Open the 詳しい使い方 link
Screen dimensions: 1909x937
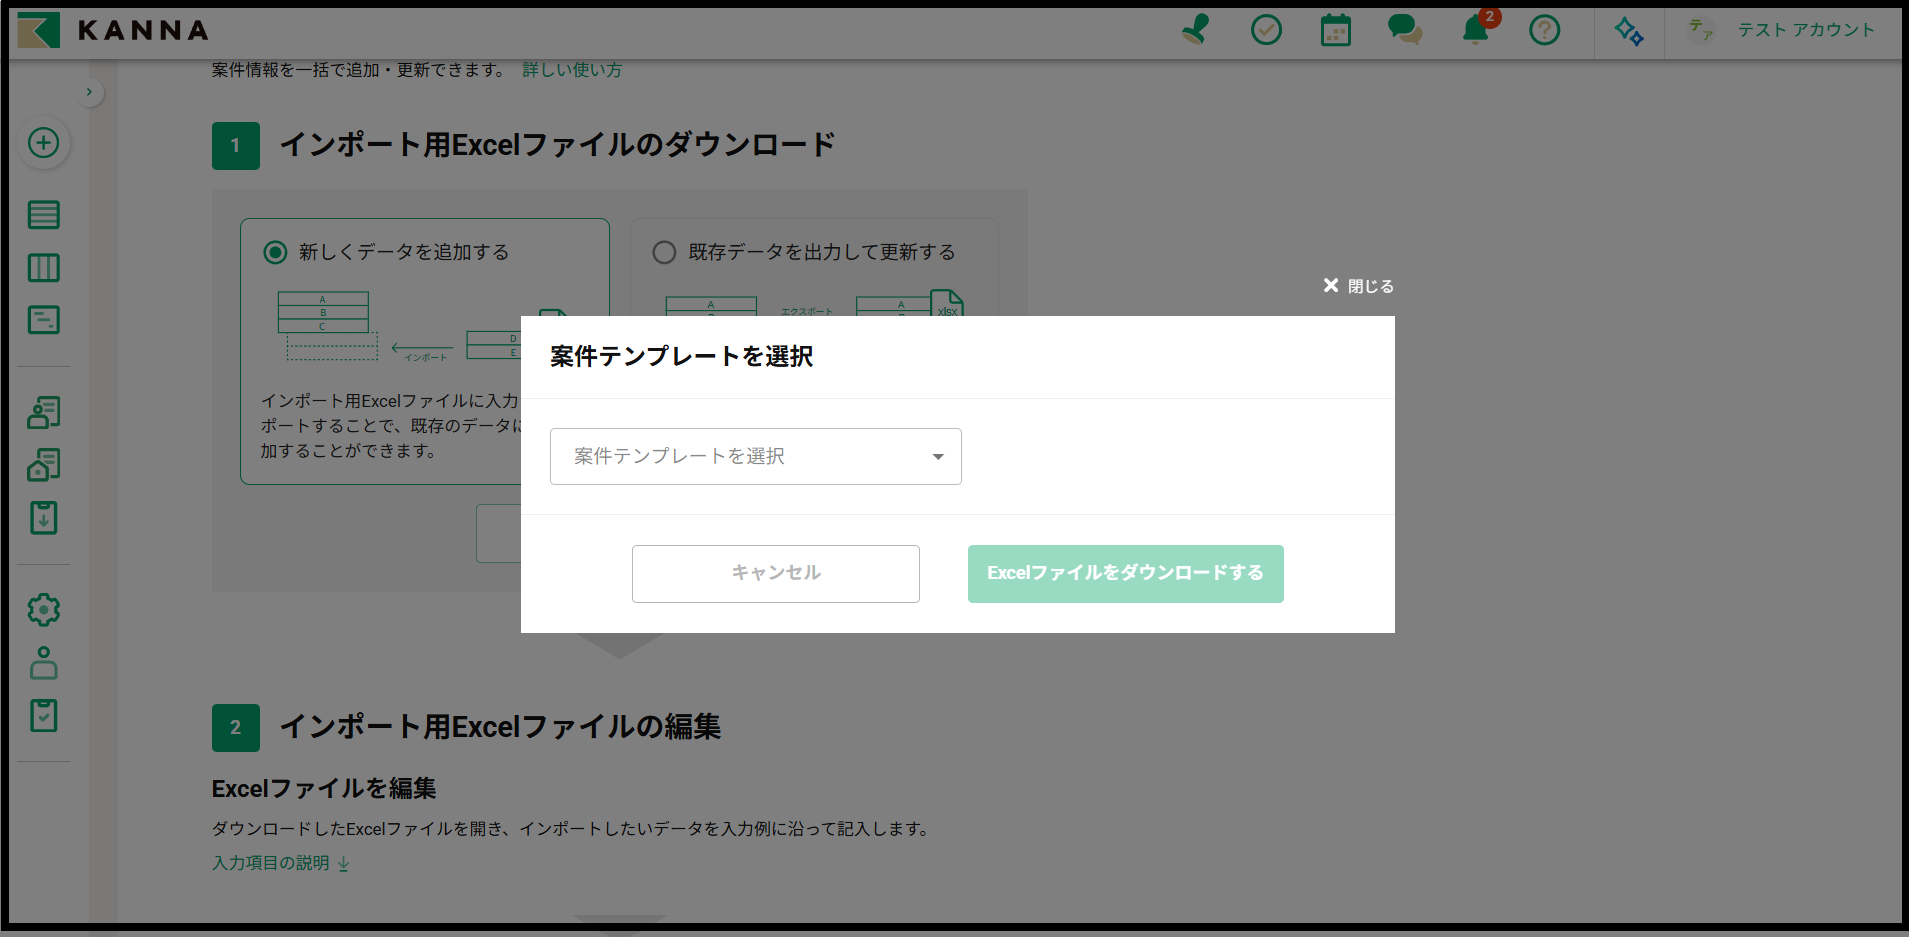coord(571,69)
